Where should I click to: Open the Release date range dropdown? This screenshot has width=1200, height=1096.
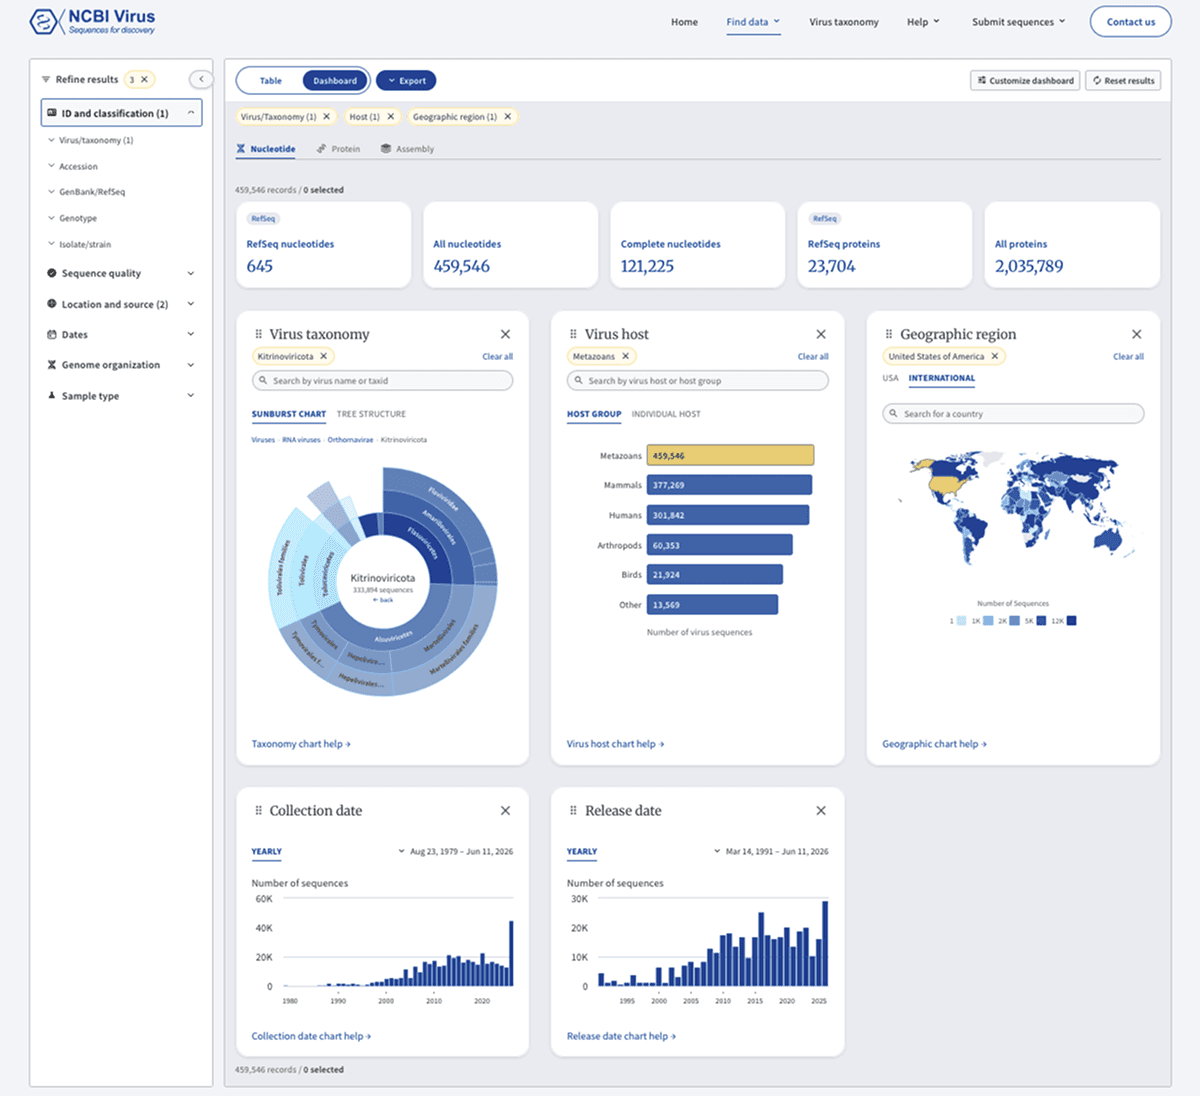(771, 852)
